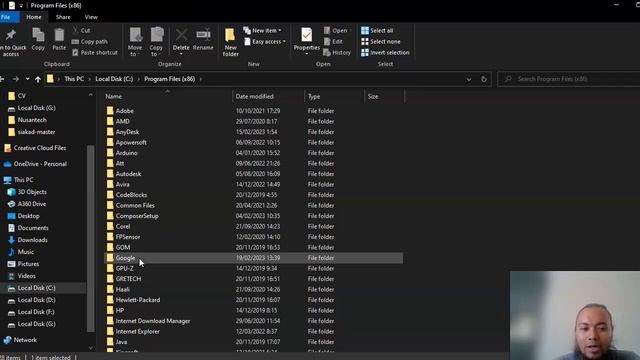The height and width of the screenshot is (360, 640).
Task: Click the Search Program Files (x86) box
Action: [569, 79]
